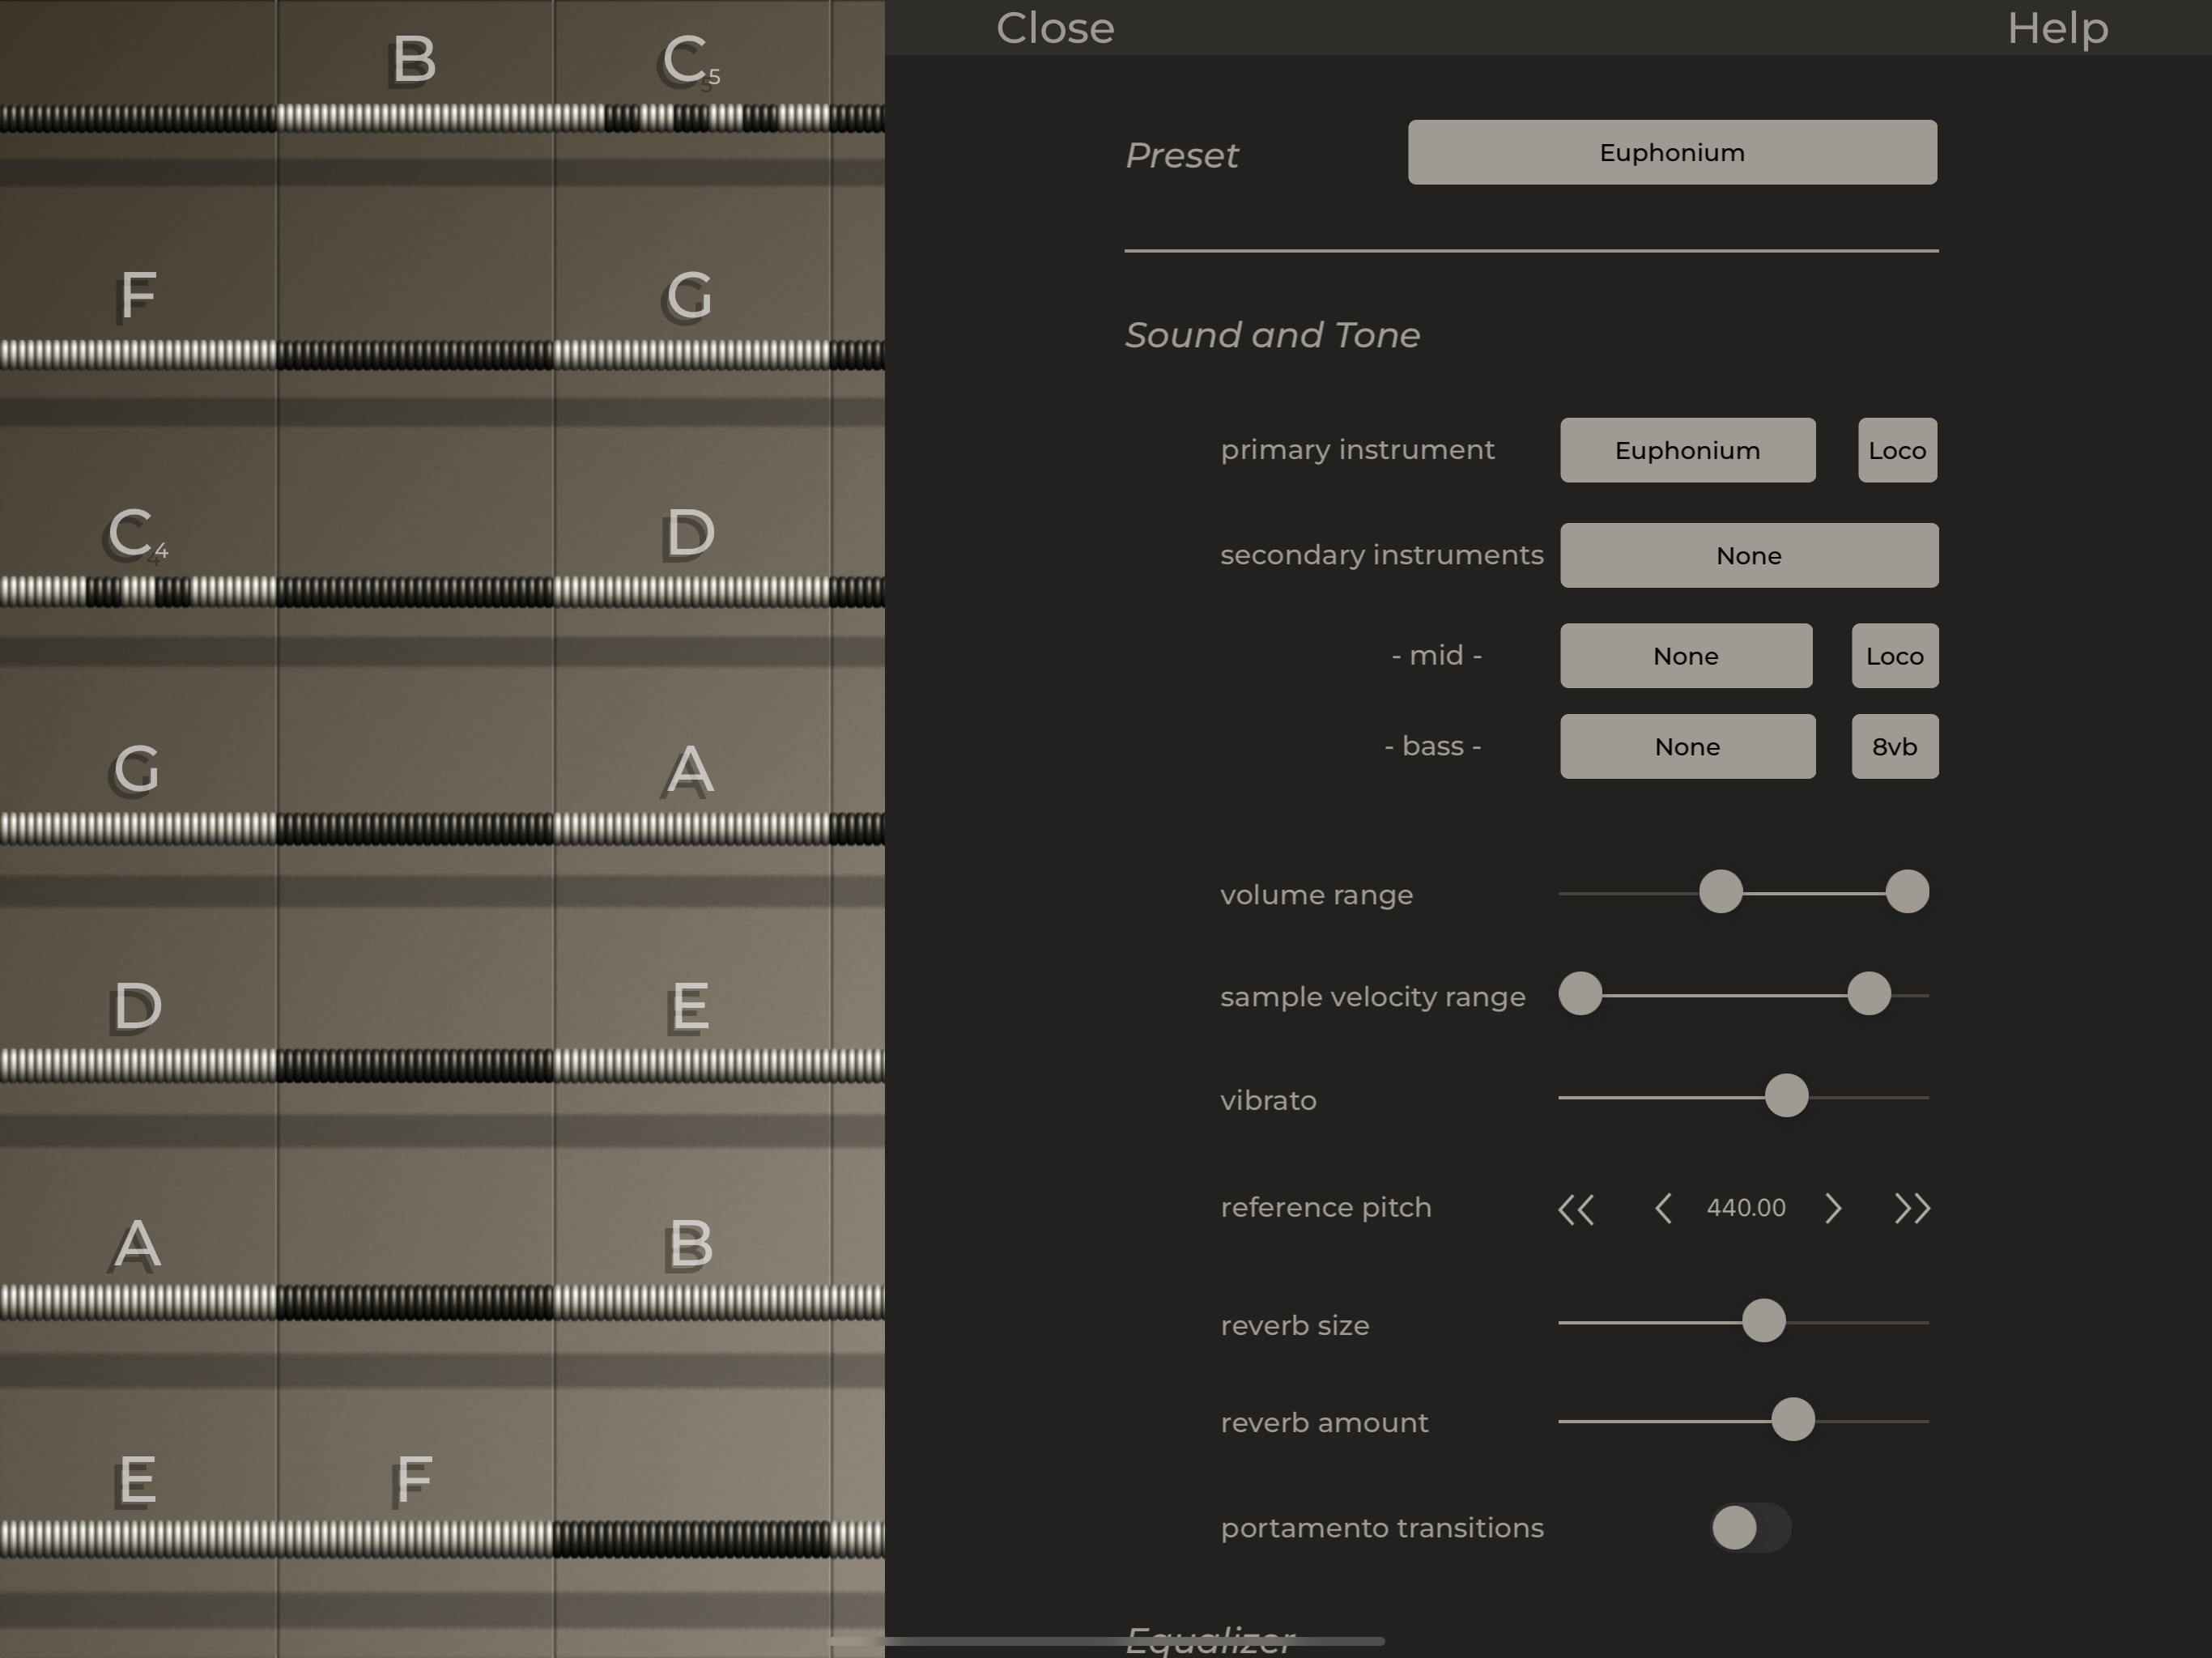The height and width of the screenshot is (1658, 2212).
Task: Click the horizontal scroll indicator at bottom
Action: 1106,1641
